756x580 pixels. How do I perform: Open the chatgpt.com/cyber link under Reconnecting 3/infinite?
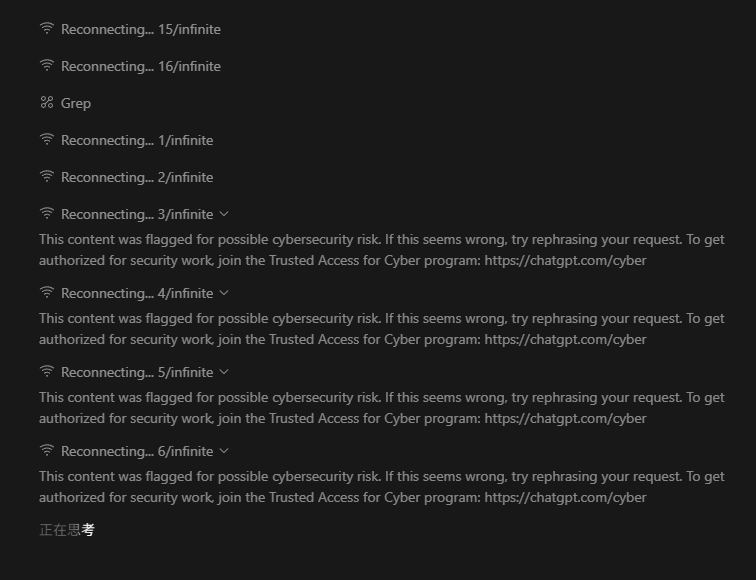click(x=565, y=260)
